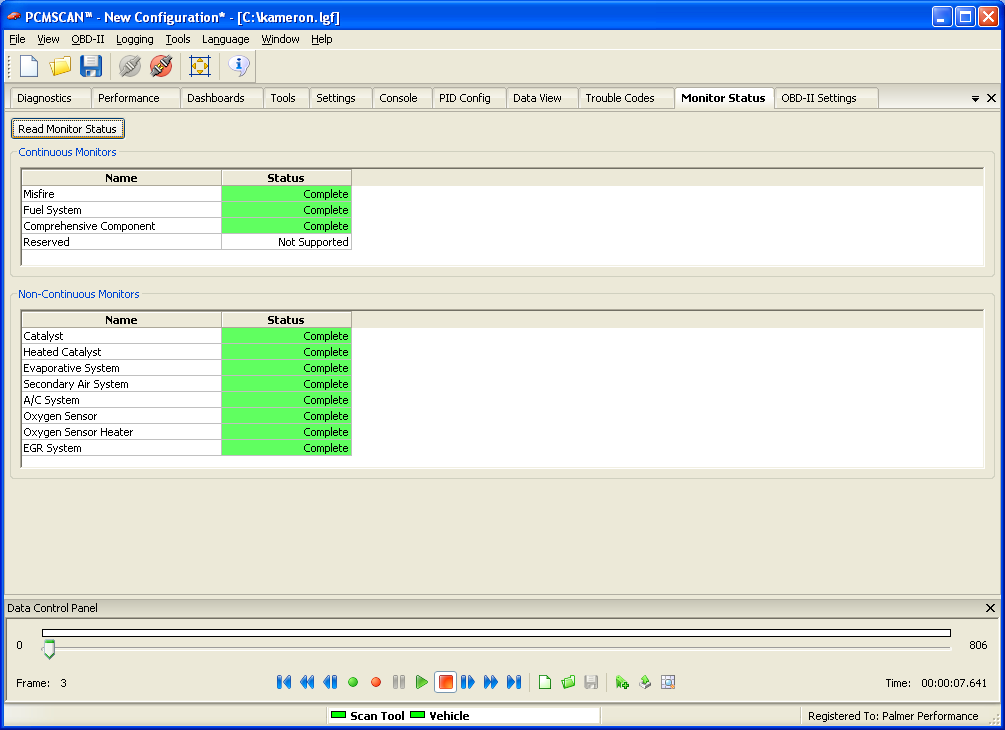This screenshot has width=1005, height=730.
Task: Click the Name header in Continuous Monitors
Action: pyautogui.click(x=121, y=178)
